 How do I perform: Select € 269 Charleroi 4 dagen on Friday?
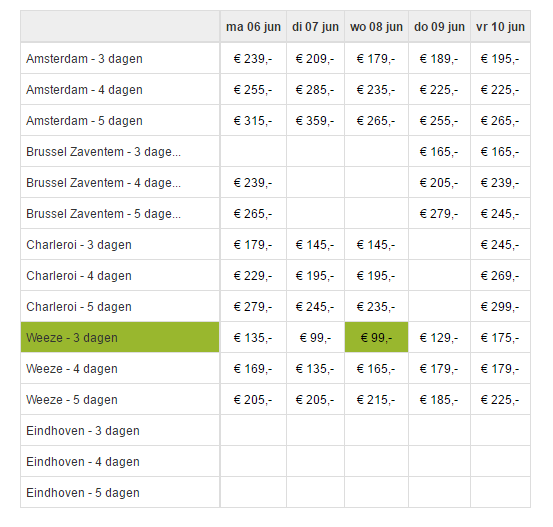(x=500, y=276)
